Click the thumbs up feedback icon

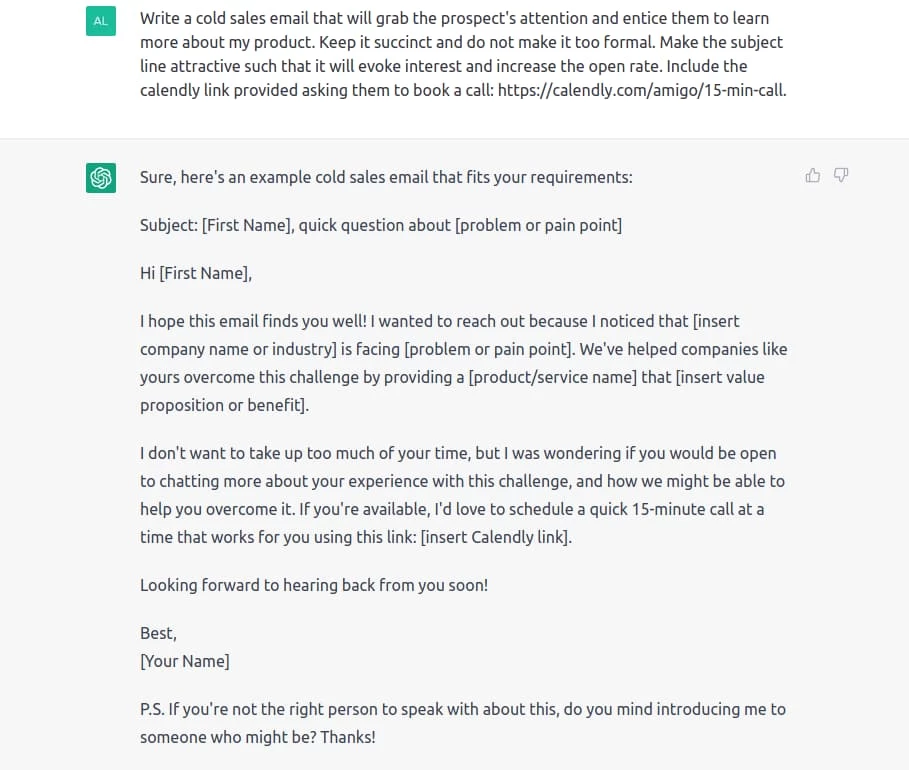click(813, 175)
